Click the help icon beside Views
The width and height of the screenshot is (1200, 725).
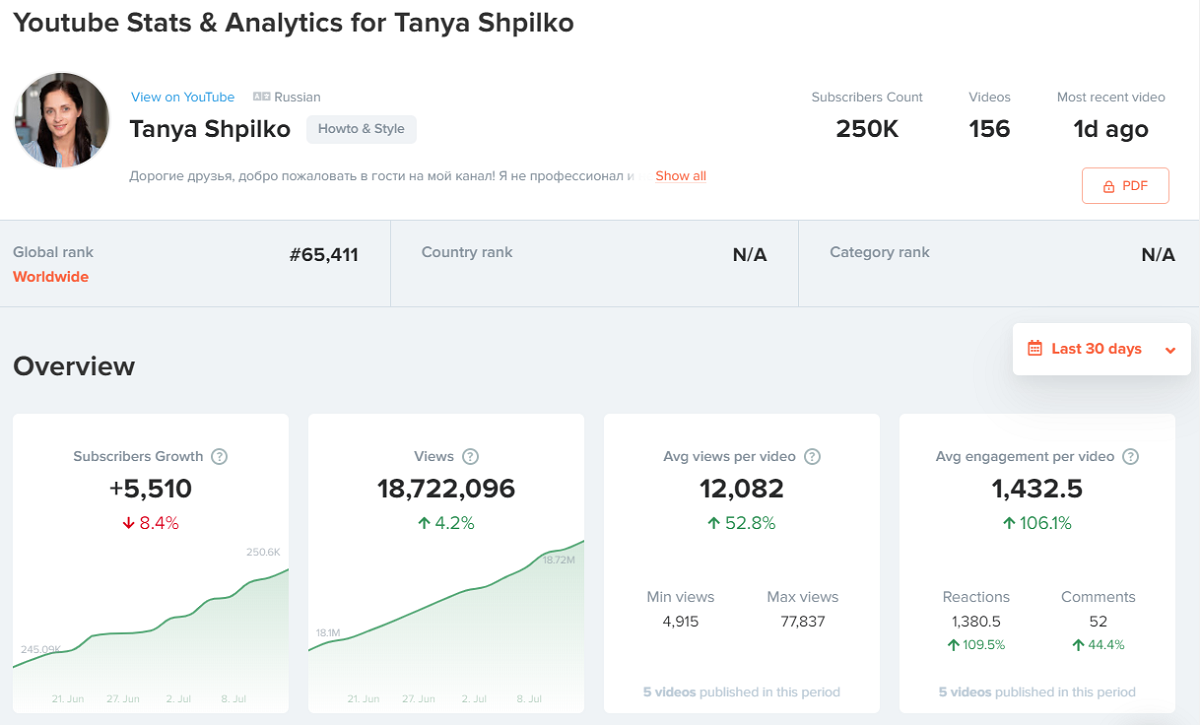pos(470,456)
